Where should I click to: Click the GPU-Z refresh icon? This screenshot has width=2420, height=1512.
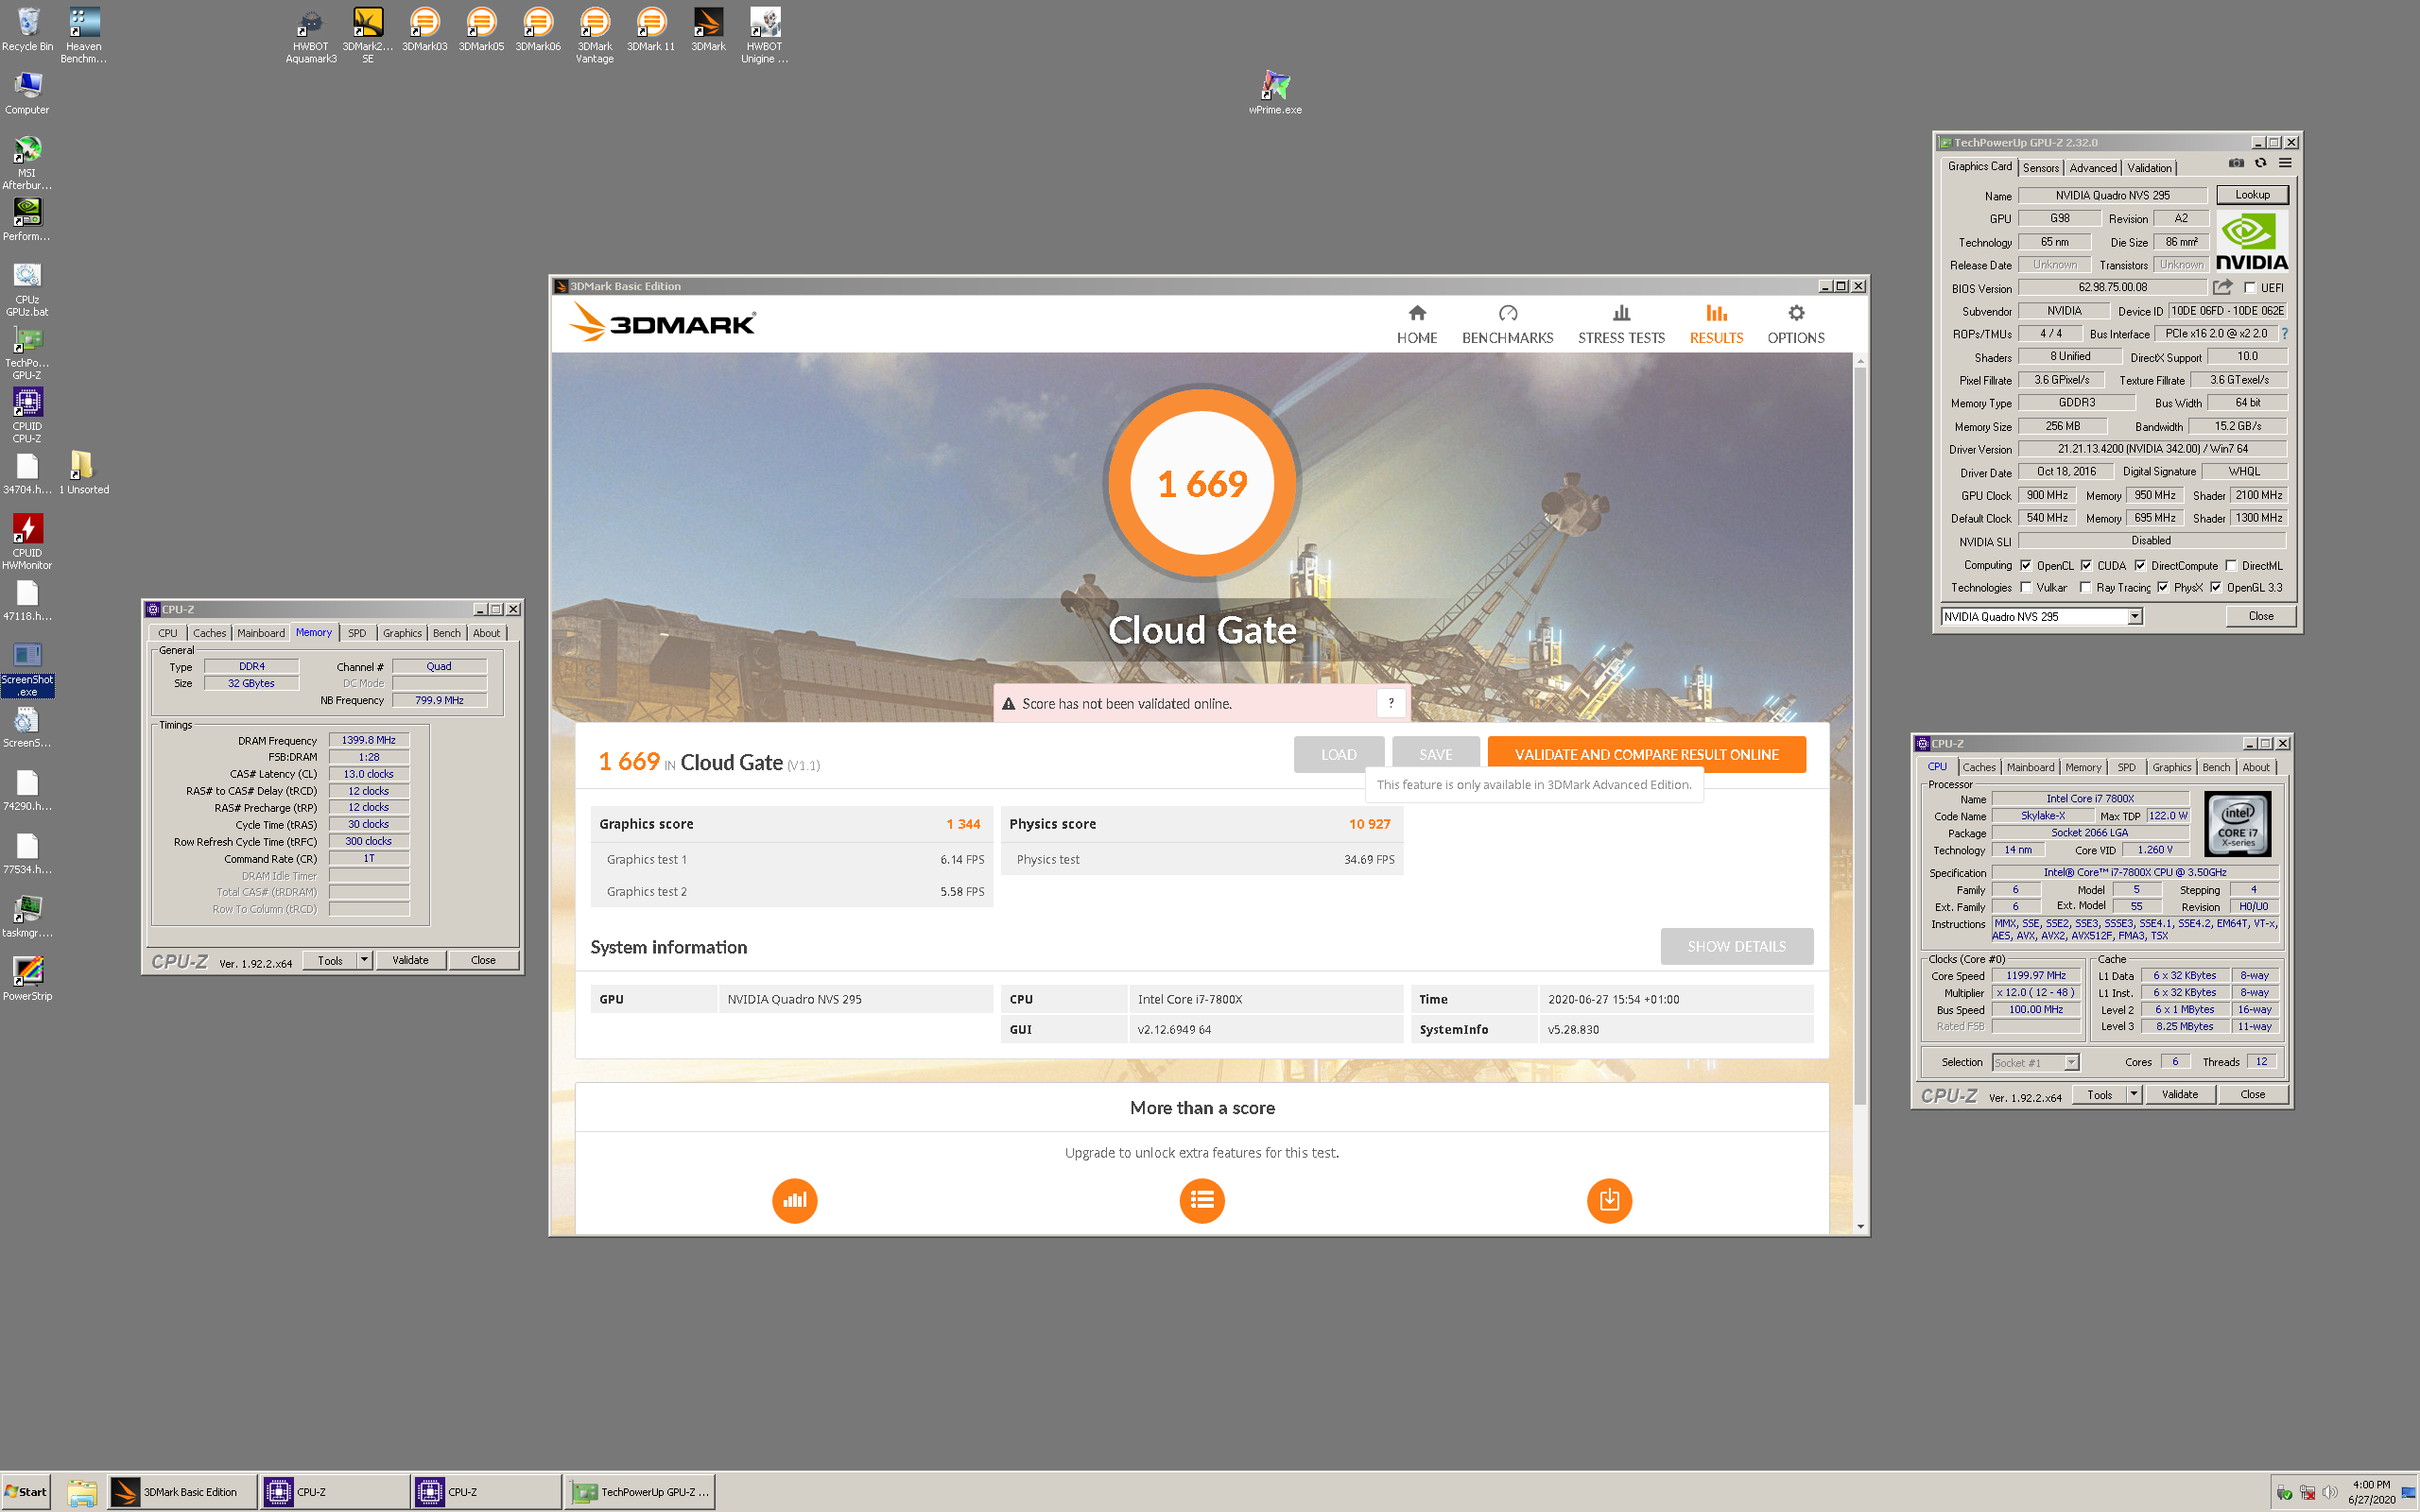point(2260,163)
